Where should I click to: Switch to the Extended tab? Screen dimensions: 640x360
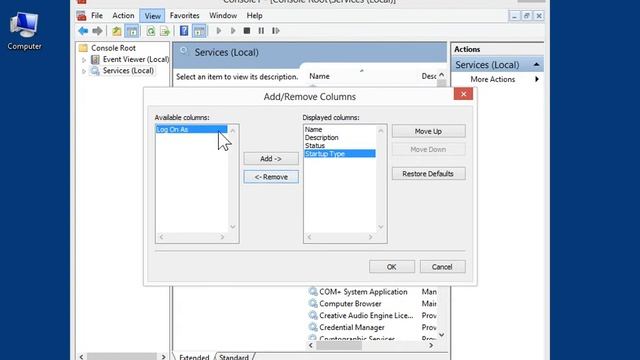click(x=194, y=357)
